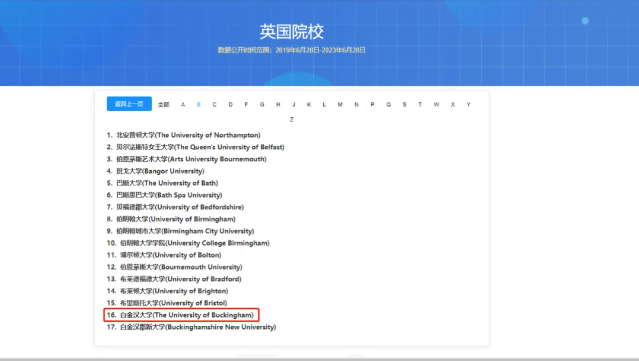The image size is (639, 361).
Task: Open Birmingham City University entry
Action: pos(180,231)
